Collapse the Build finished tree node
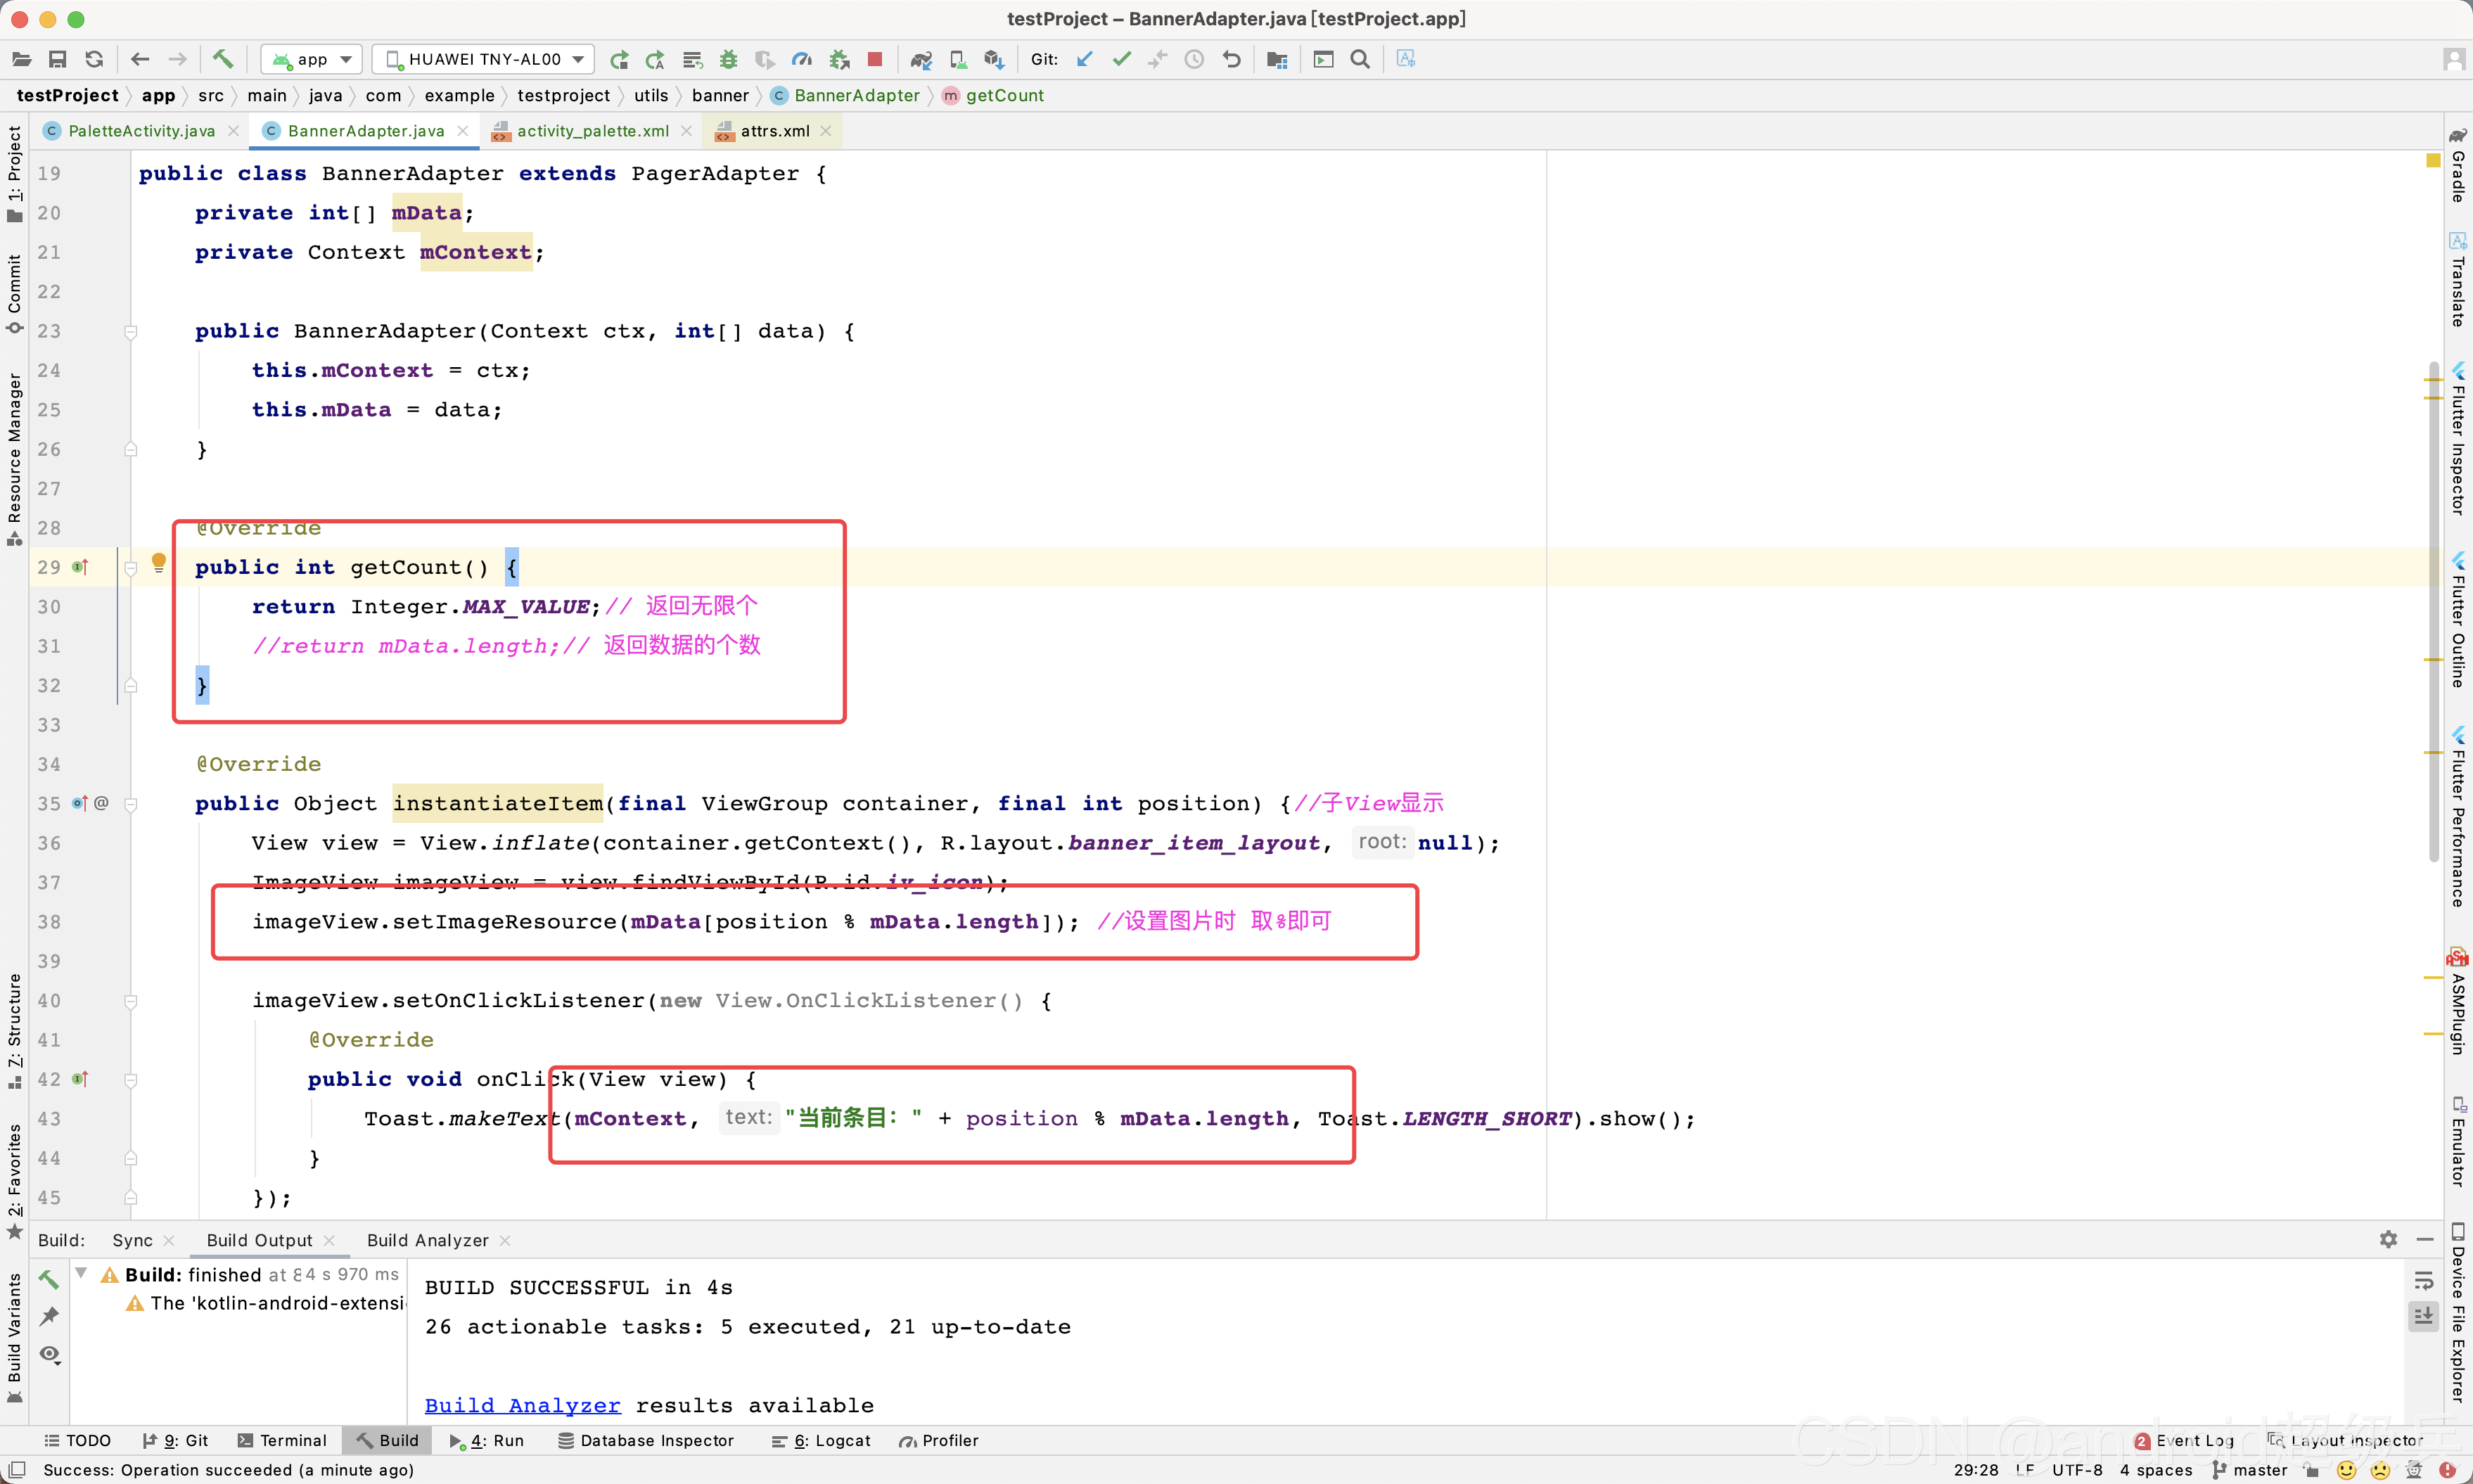The width and height of the screenshot is (2473, 1484). pyautogui.click(x=81, y=1273)
